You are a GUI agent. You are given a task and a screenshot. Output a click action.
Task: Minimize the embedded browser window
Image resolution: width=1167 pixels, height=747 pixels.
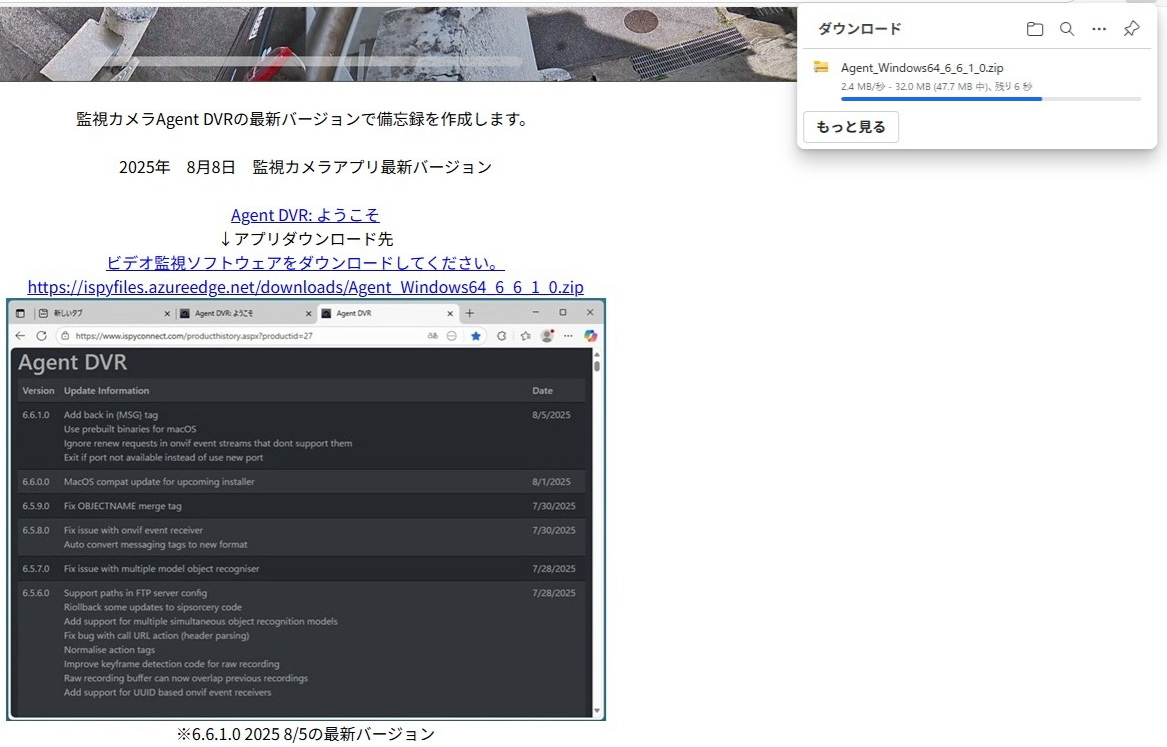tap(535, 312)
